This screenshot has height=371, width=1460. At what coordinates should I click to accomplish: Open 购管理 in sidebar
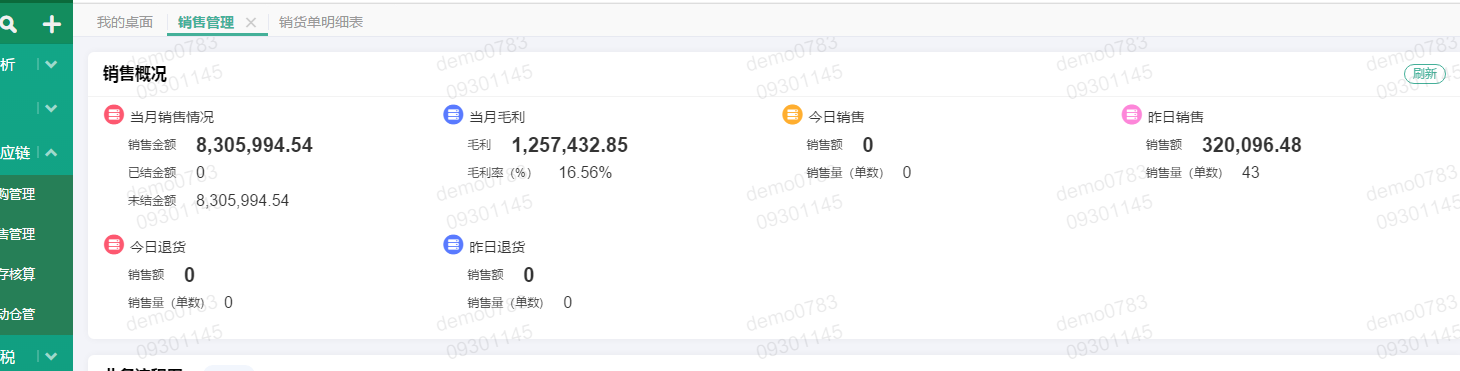(x=18, y=194)
